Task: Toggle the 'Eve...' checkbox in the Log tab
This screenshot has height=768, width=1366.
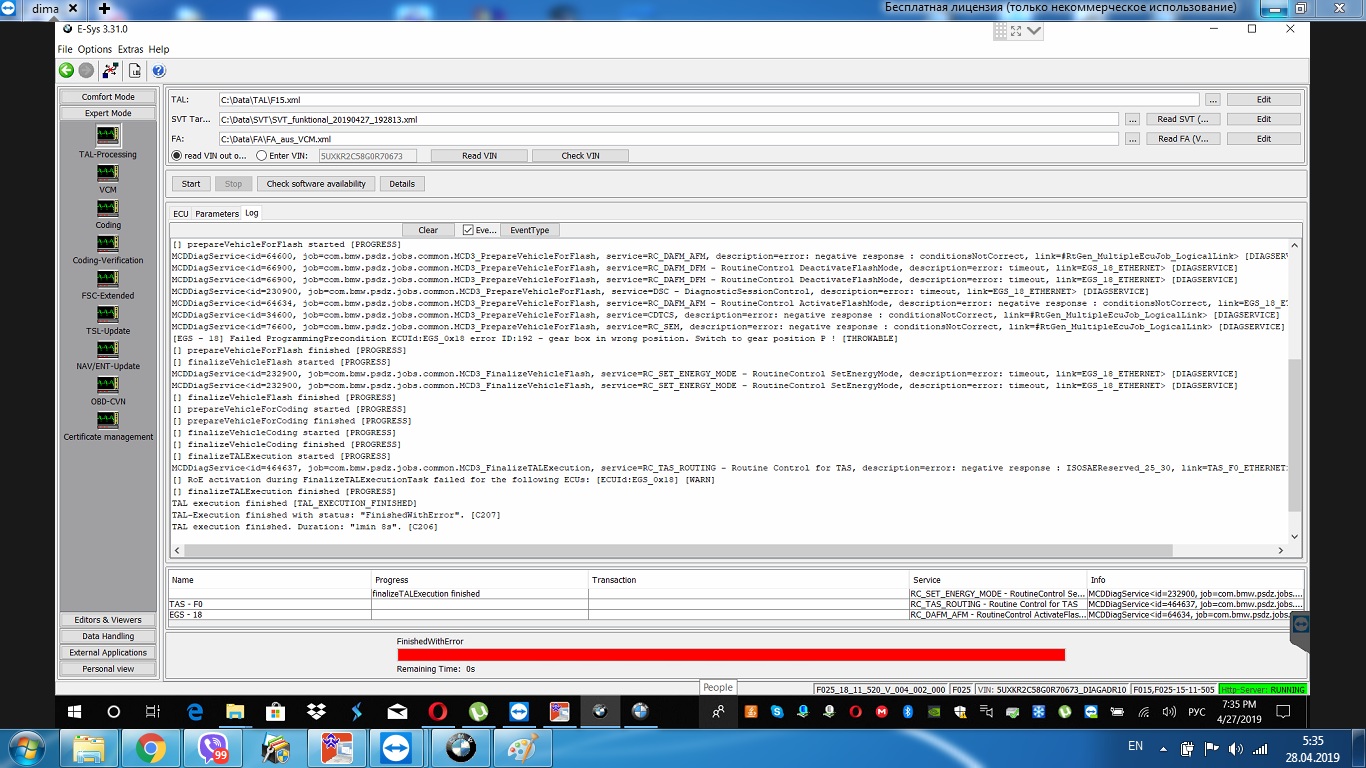Action: [468, 230]
